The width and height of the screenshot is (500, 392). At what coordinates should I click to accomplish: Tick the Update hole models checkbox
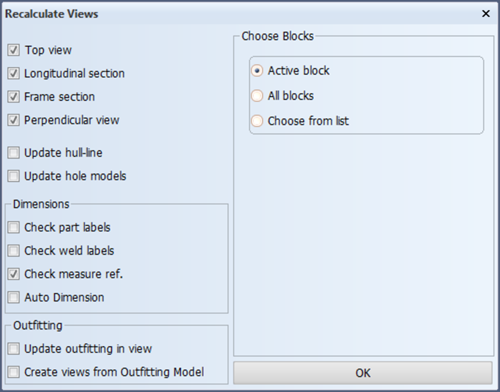[x=14, y=176]
